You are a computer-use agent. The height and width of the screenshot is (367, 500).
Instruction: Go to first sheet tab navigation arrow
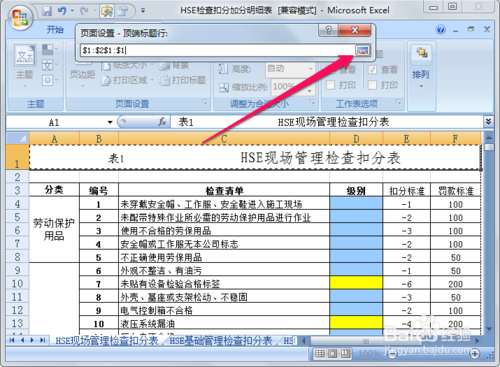[12, 340]
